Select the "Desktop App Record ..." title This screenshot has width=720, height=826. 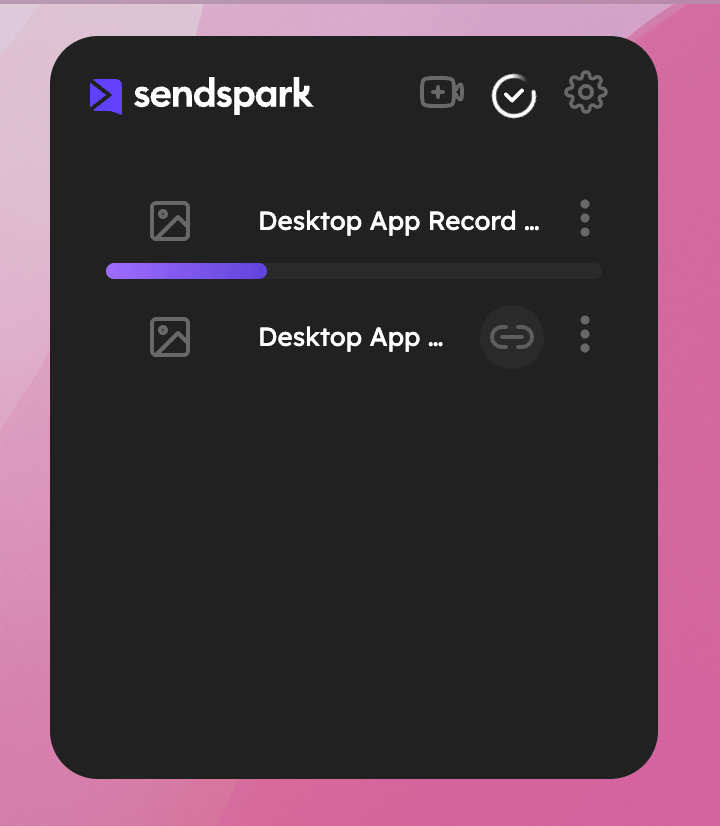(x=399, y=221)
